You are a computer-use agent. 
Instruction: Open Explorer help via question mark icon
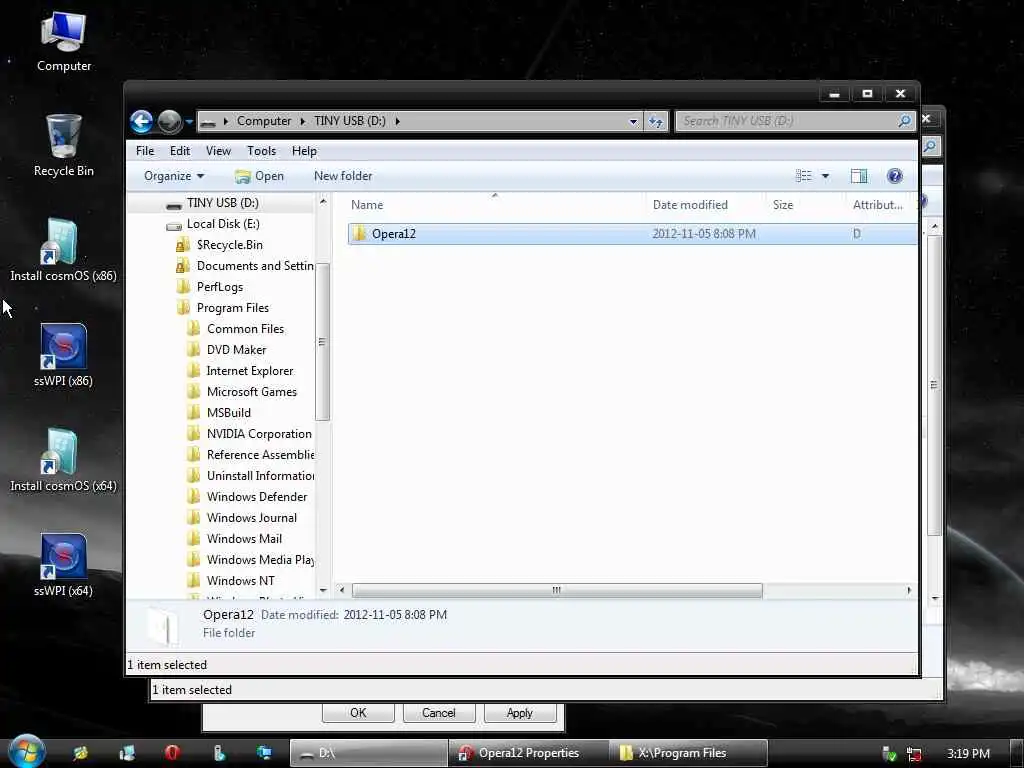tap(895, 176)
